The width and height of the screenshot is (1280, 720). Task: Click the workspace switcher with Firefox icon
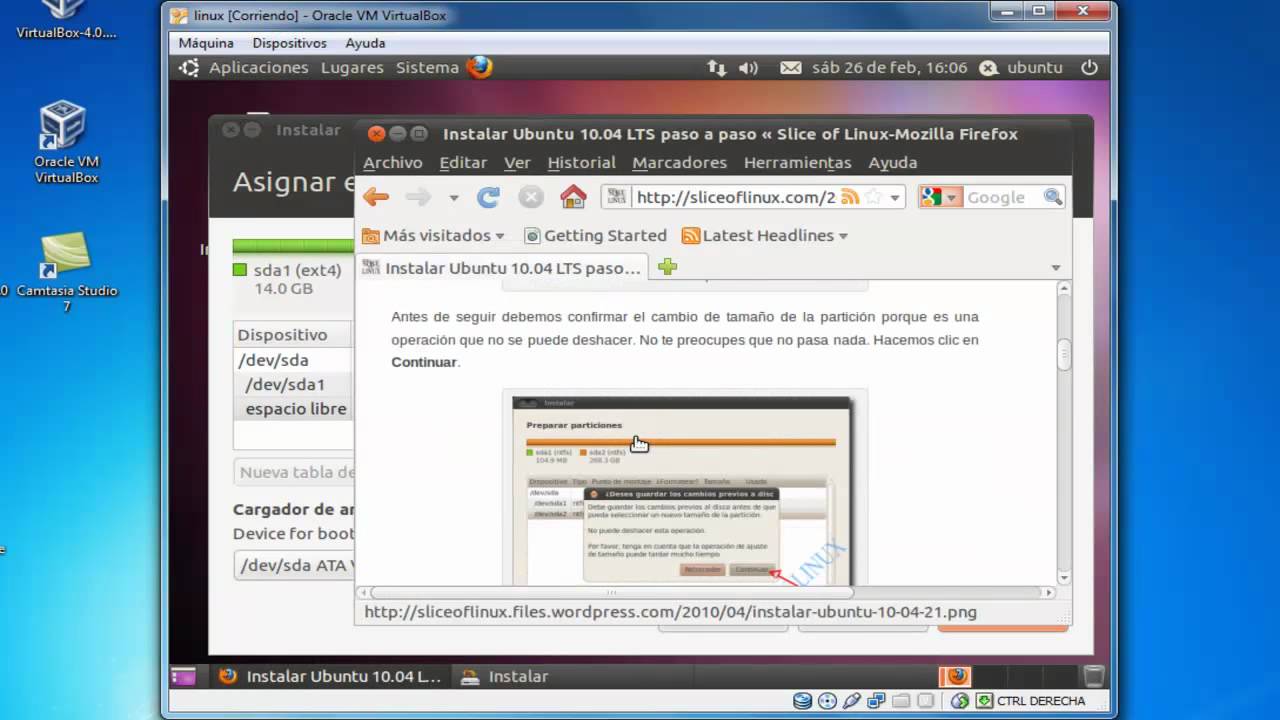point(955,676)
